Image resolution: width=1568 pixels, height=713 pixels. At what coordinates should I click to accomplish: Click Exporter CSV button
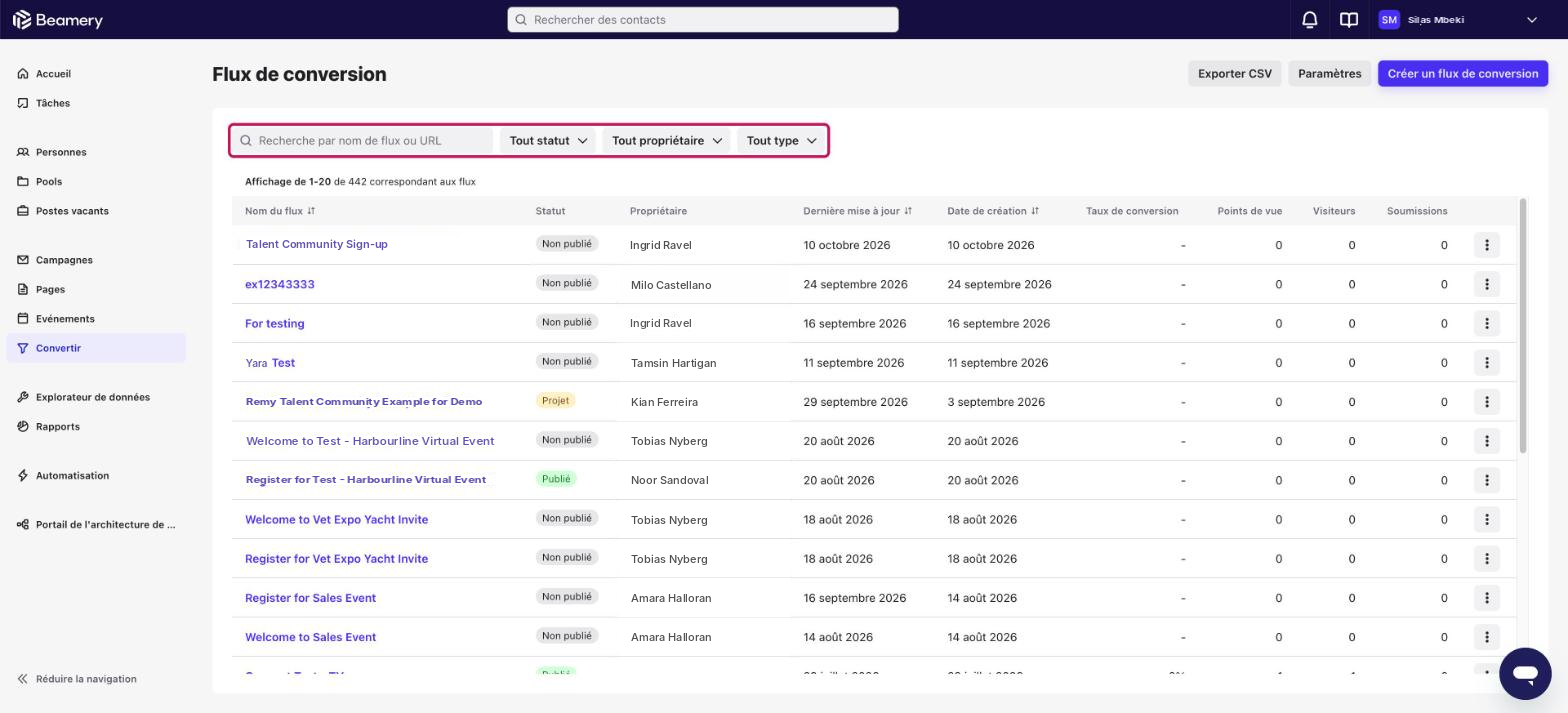pyautogui.click(x=1234, y=74)
